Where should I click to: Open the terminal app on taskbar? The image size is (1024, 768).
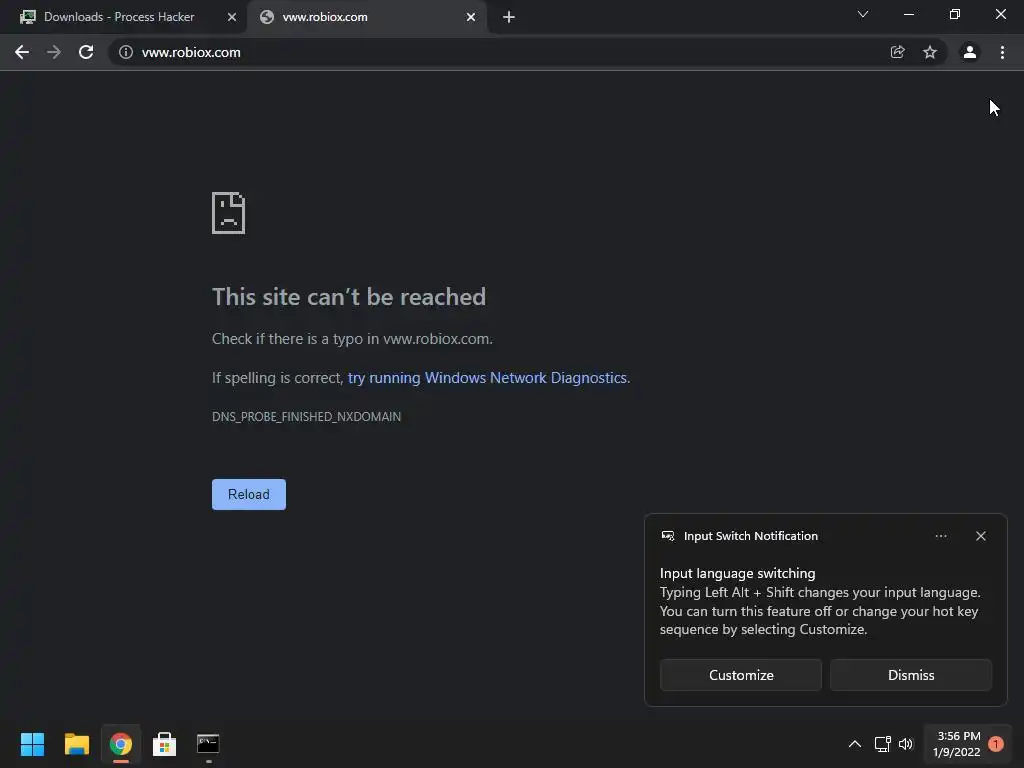[208, 744]
